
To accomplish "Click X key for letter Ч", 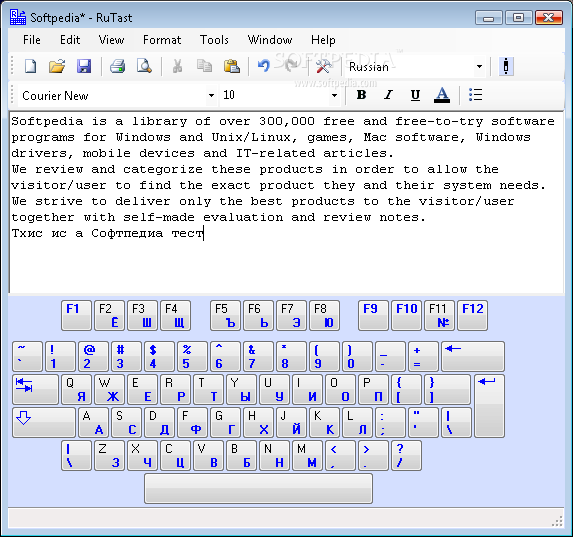I will [x=142, y=455].
